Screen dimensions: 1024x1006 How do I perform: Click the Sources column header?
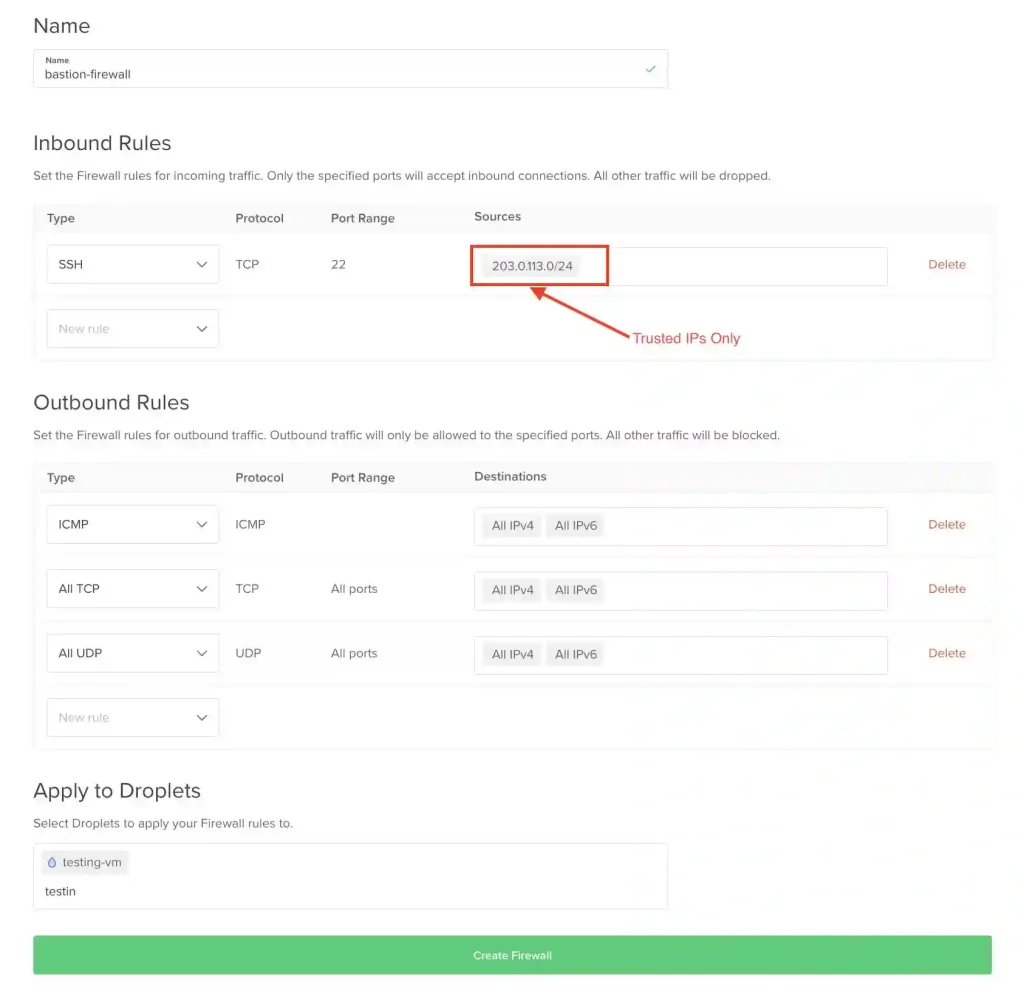pyautogui.click(x=498, y=217)
